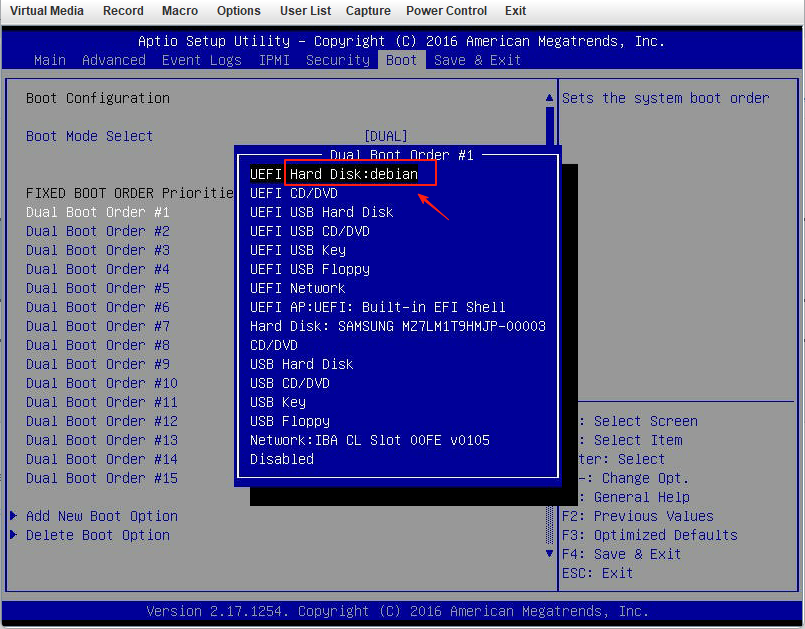Select Dual Boot Order #7 row

coord(98,326)
